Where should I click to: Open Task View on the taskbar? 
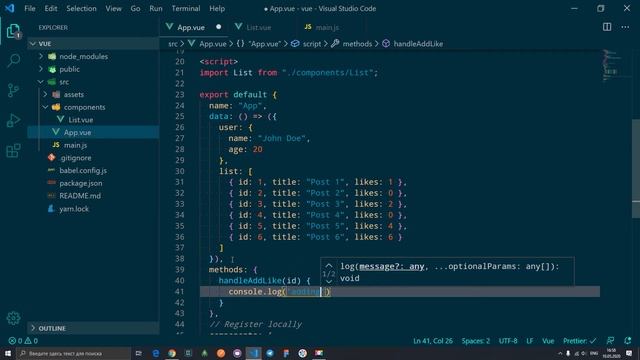139,353
